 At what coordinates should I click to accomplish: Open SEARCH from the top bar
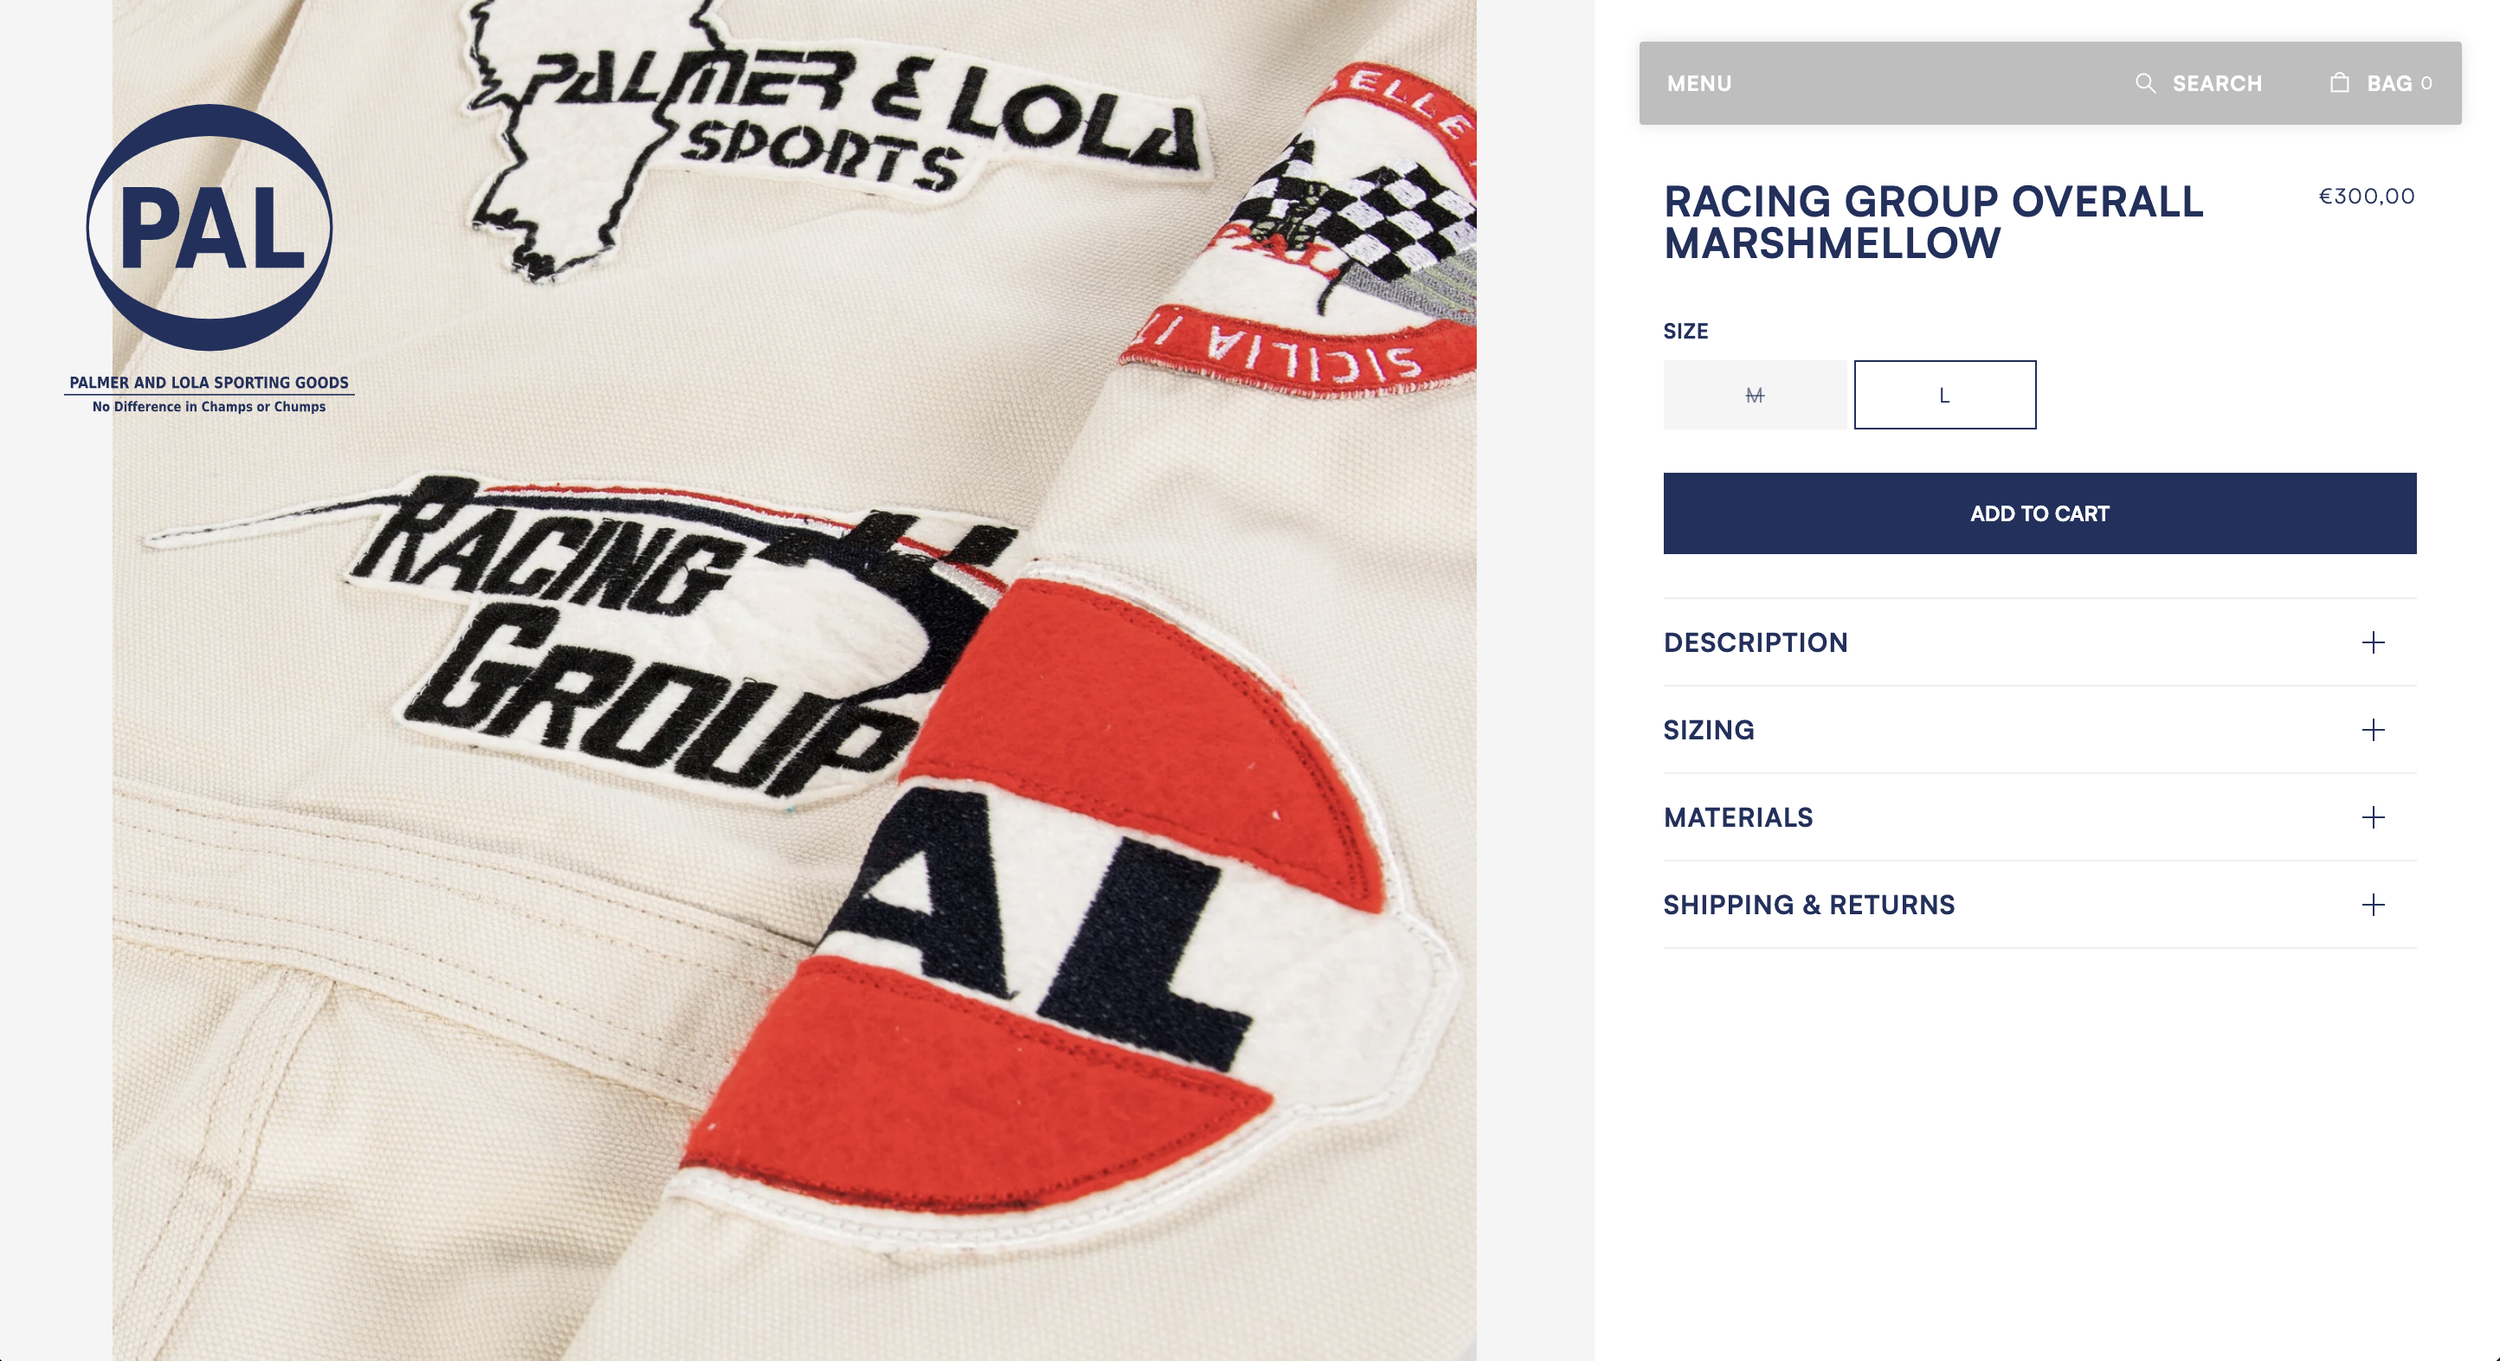click(2217, 84)
